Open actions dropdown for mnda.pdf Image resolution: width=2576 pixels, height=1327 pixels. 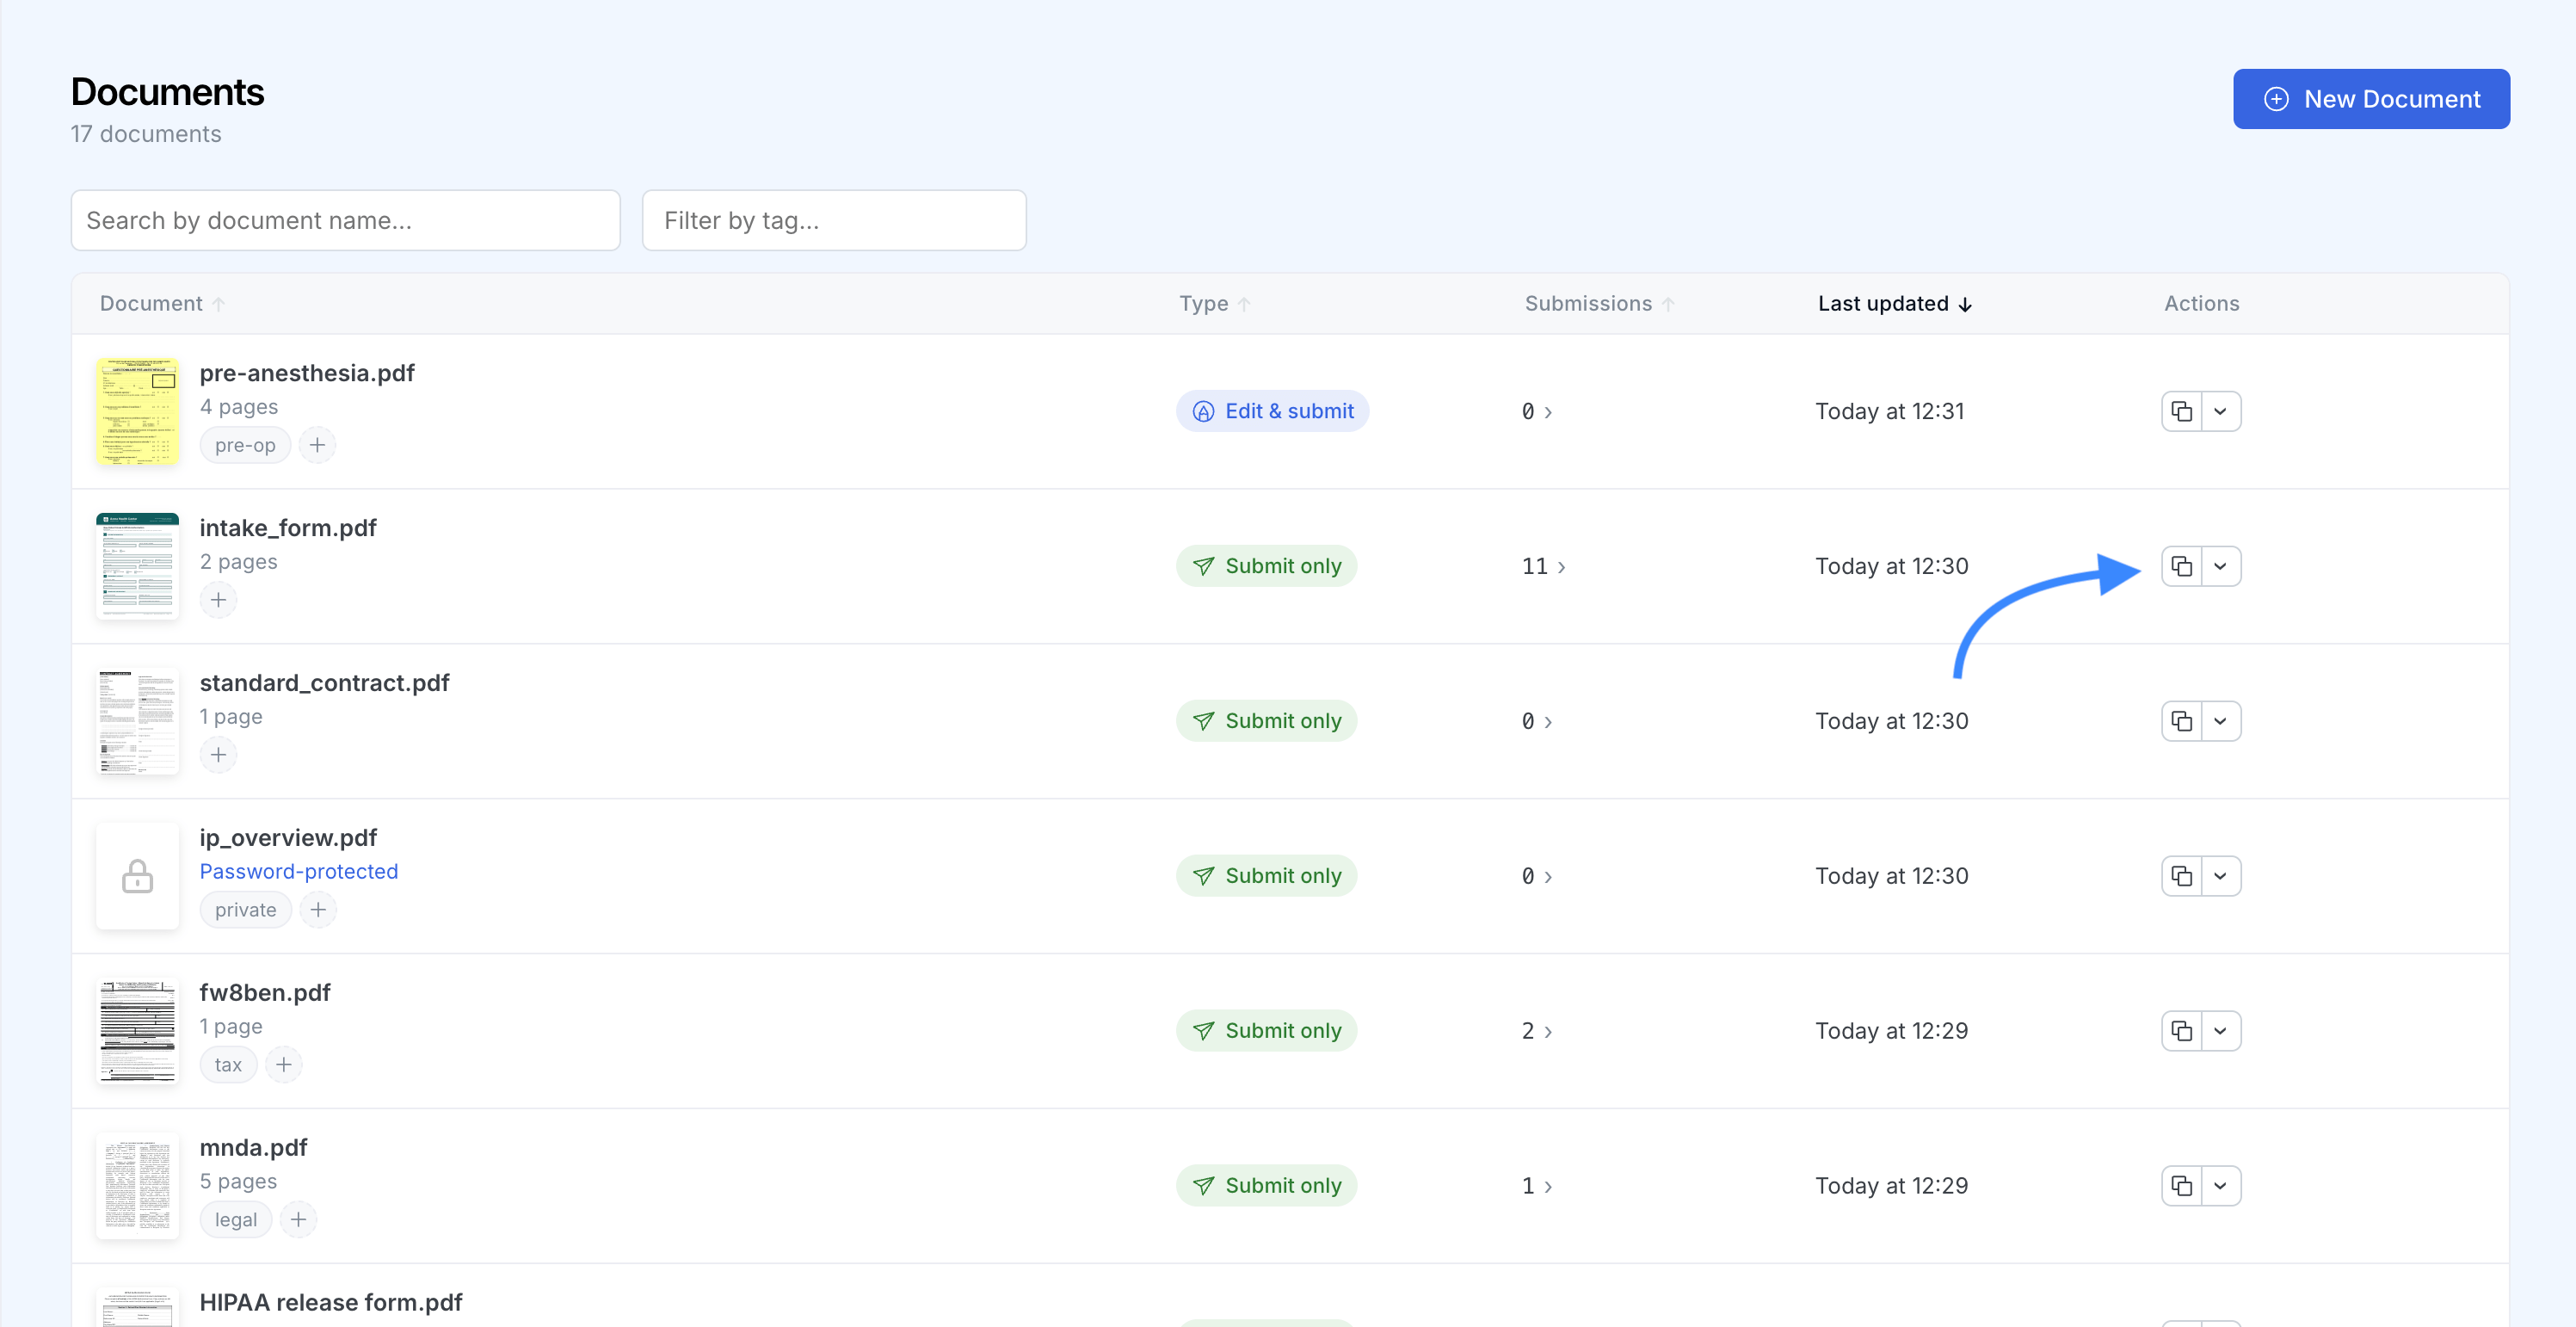click(x=2220, y=1186)
